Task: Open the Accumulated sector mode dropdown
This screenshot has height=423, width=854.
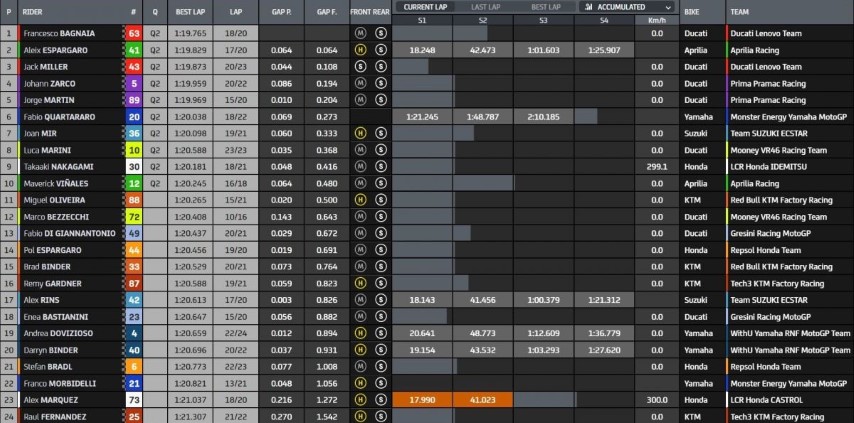Action: coord(626,6)
